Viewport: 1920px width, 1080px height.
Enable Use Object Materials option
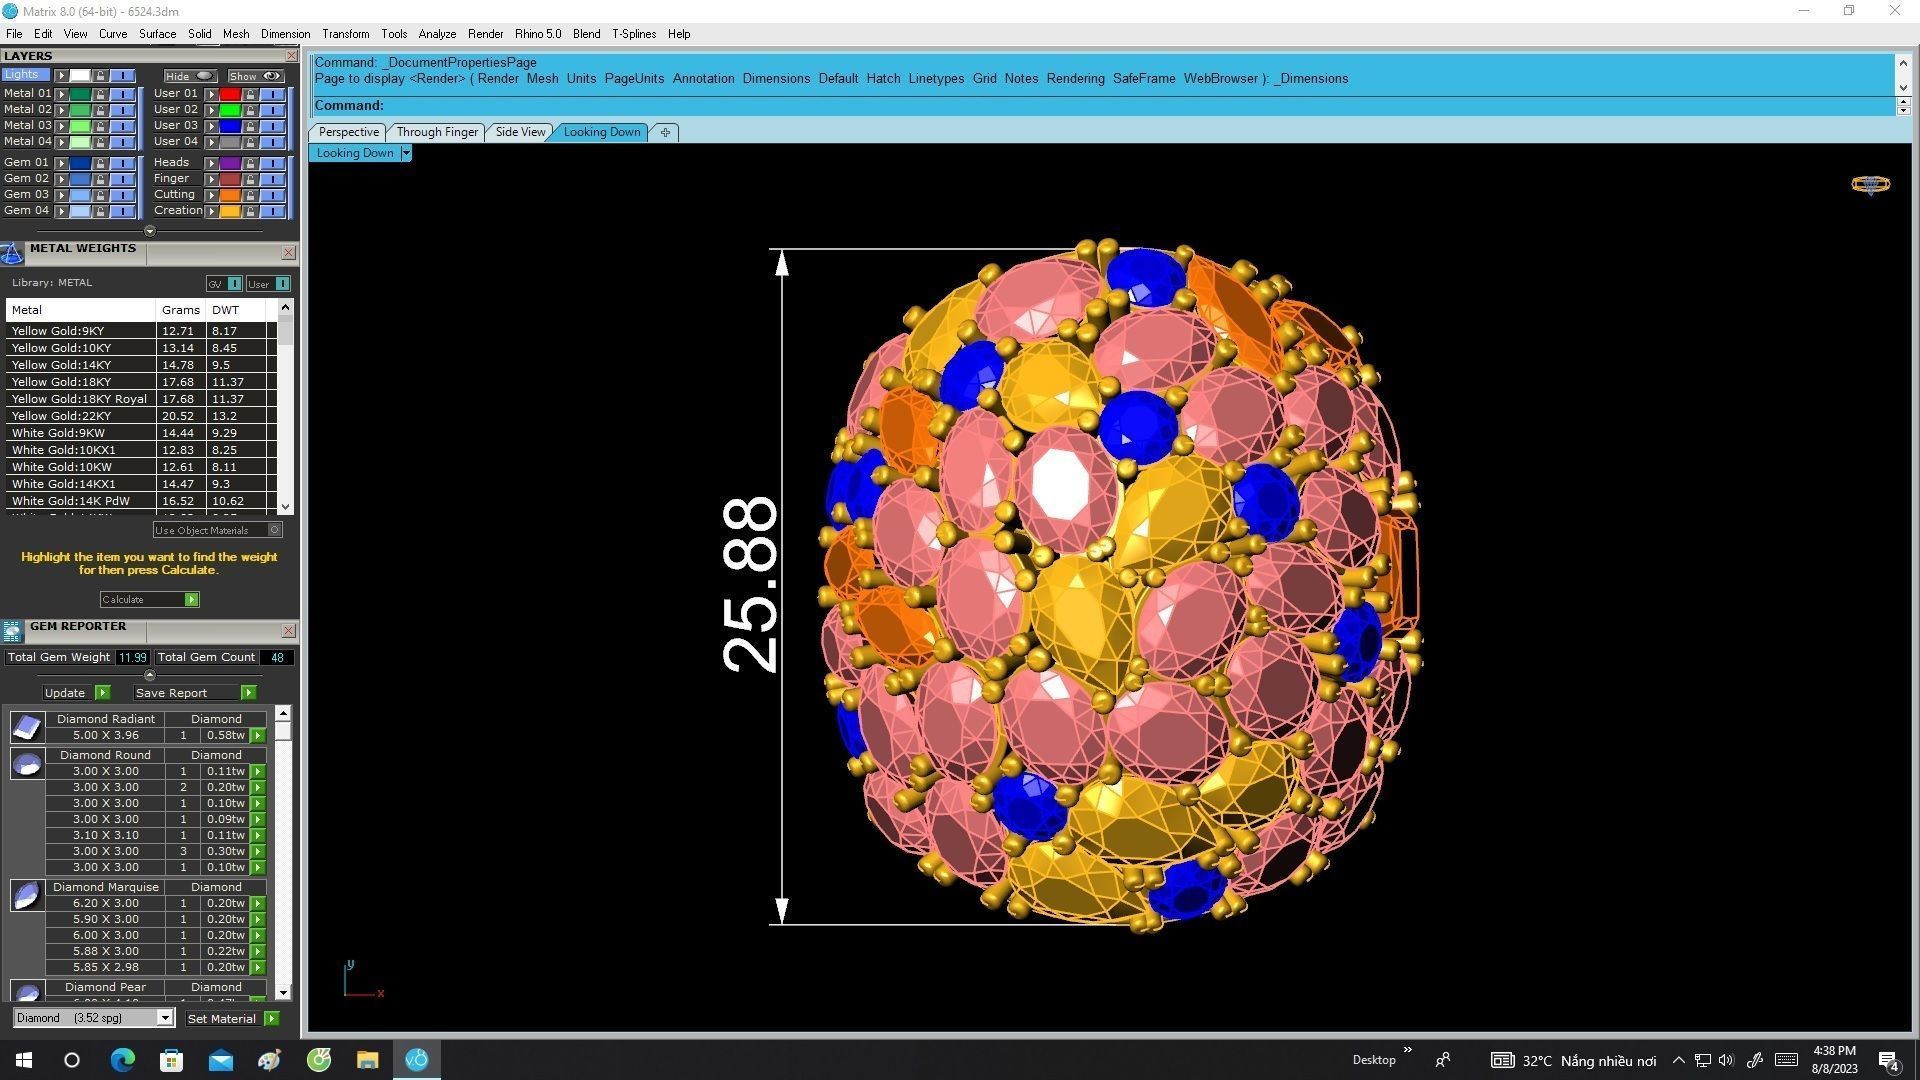click(x=275, y=530)
